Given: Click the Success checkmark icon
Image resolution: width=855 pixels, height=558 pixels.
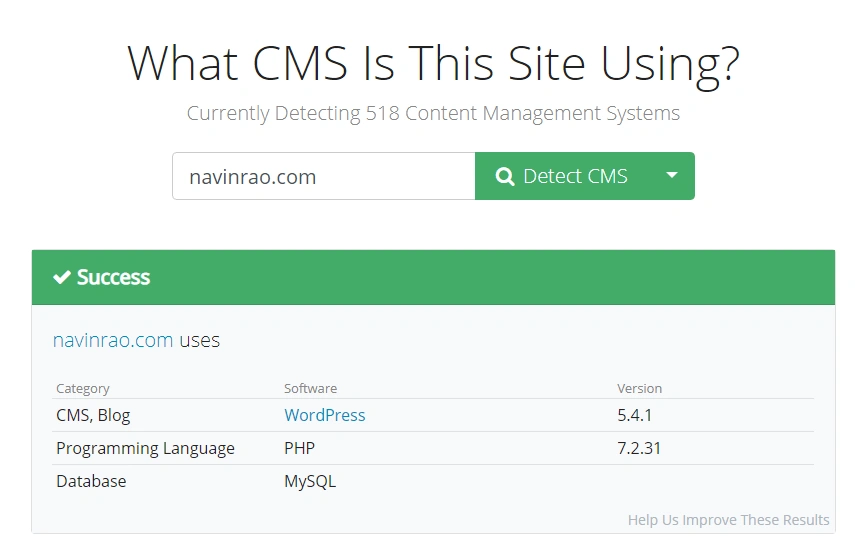Looking at the screenshot, I should click(x=62, y=277).
